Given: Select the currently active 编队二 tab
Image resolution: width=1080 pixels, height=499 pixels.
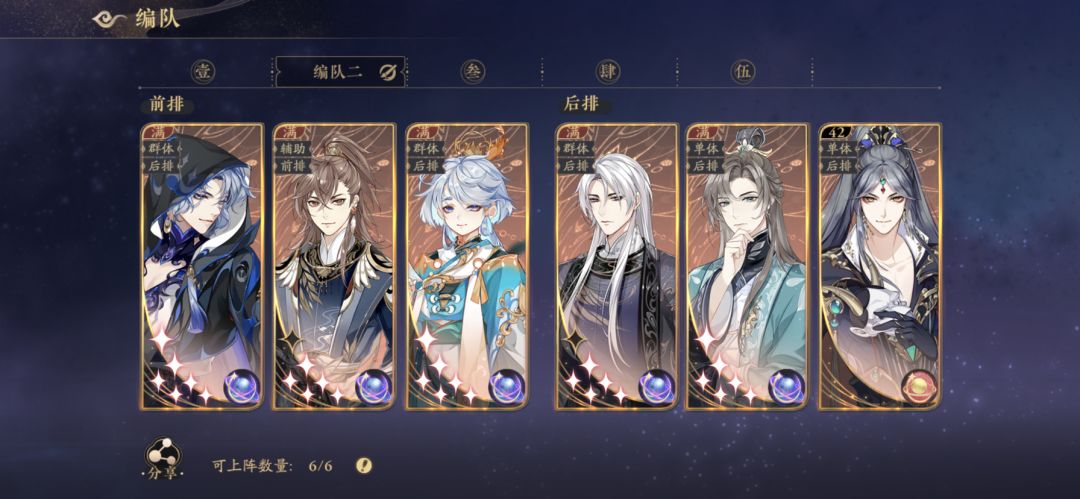Looking at the screenshot, I should coord(340,72).
